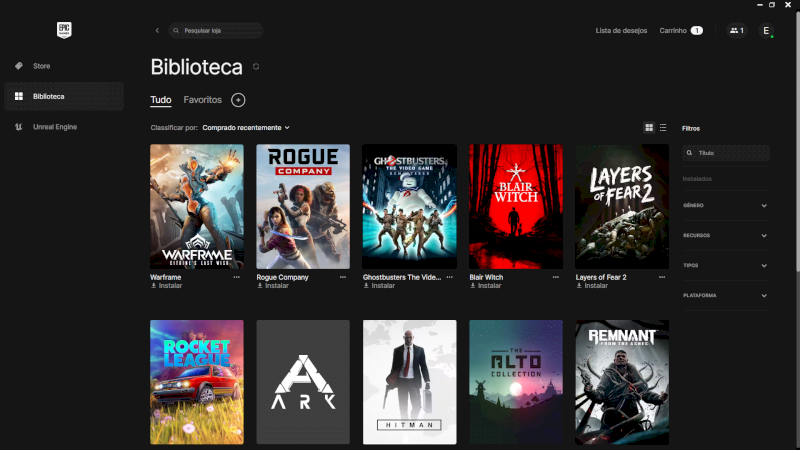800x450 pixels.
Task: Expand the Gênero filter
Action: click(x=725, y=206)
